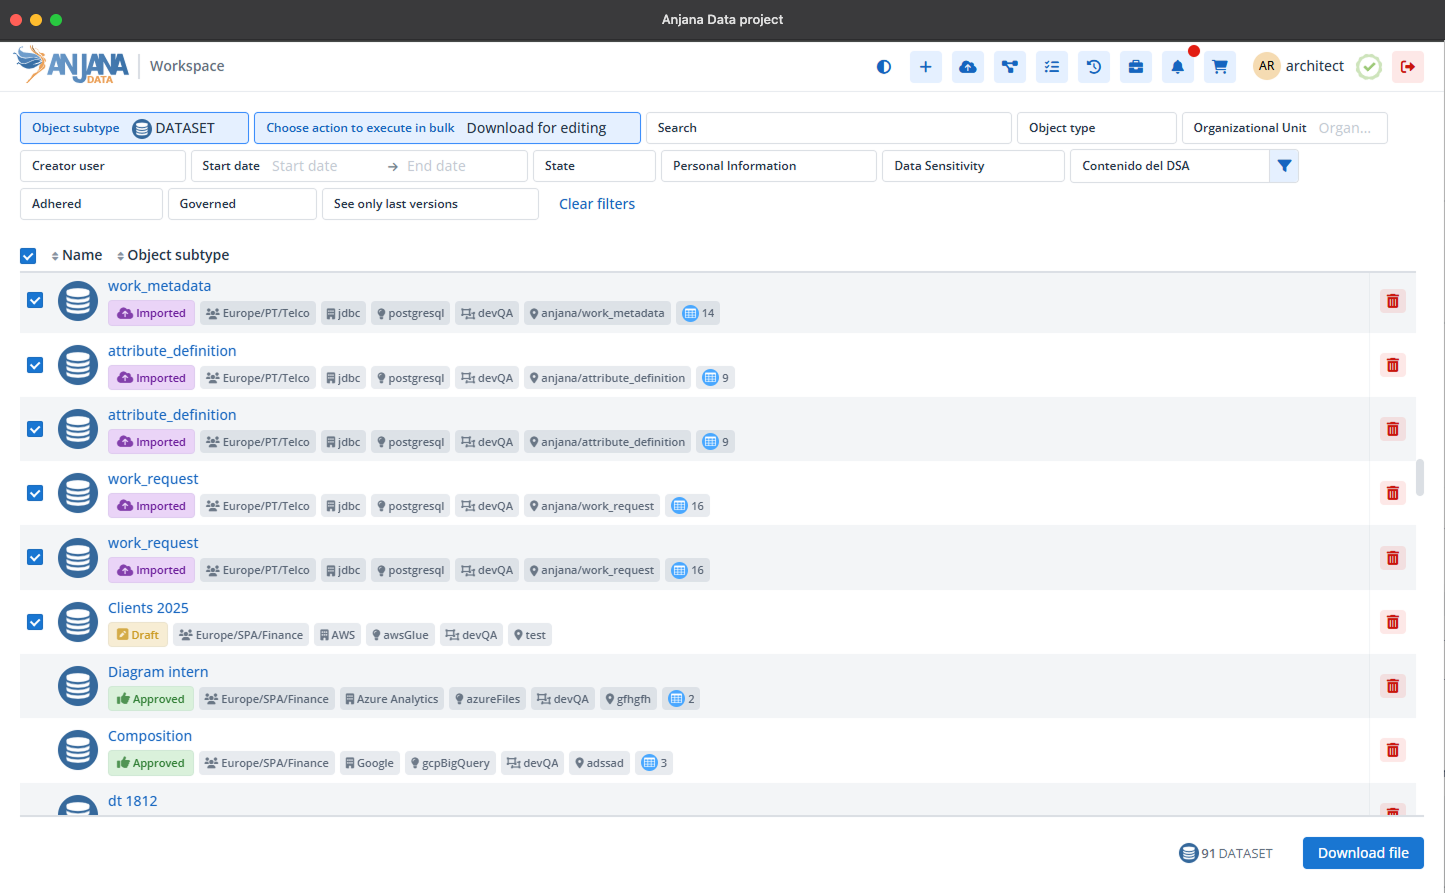Click the anjana/work_metadata path tag
Viewport: 1445px width, 893px height.
coord(597,313)
